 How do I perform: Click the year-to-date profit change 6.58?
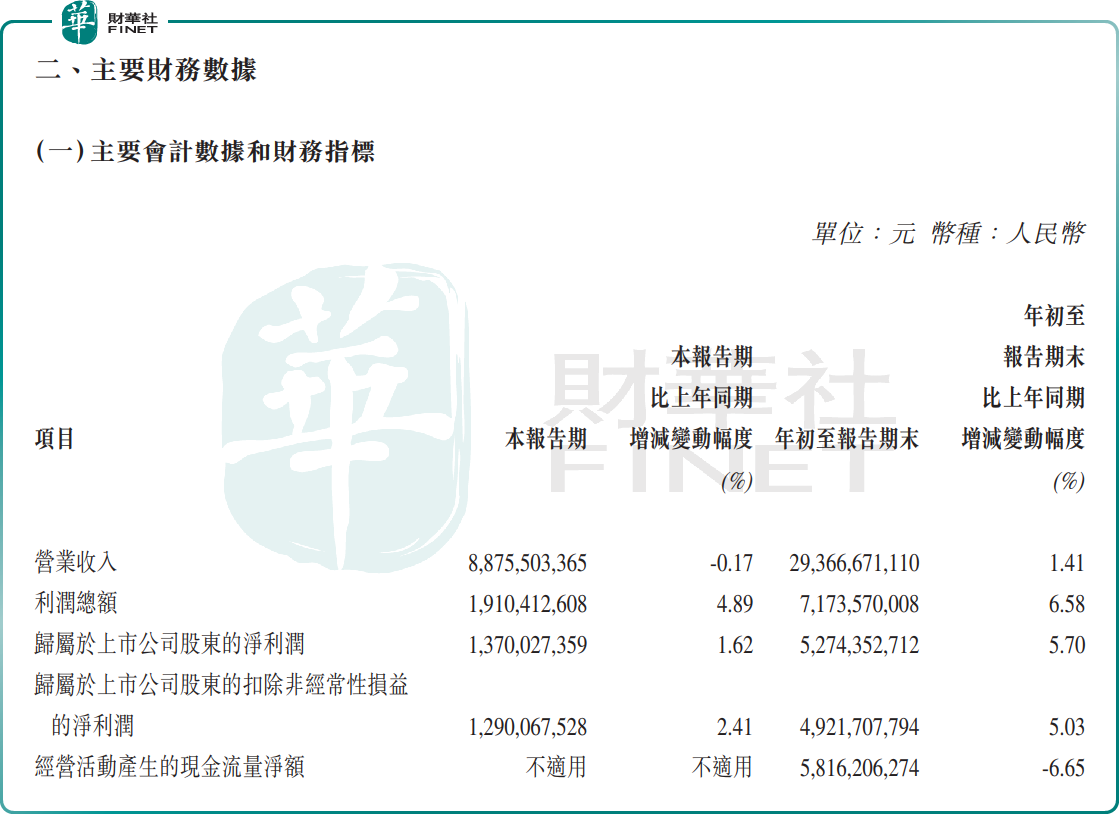(x=1067, y=604)
